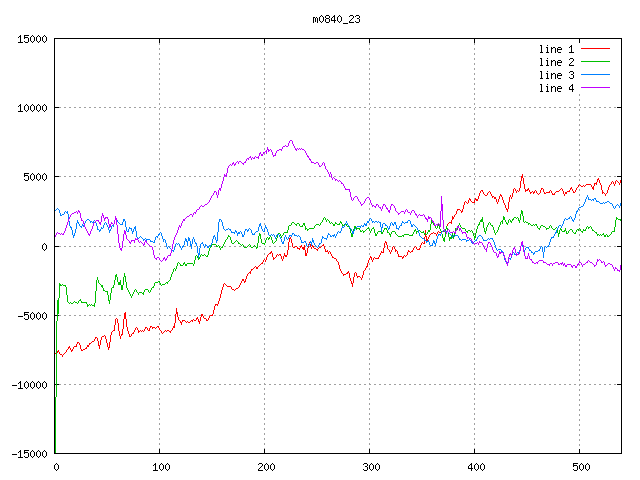The image size is (640, 480).
Task: Click the green legend line sample
Action: [x=596, y=62]
